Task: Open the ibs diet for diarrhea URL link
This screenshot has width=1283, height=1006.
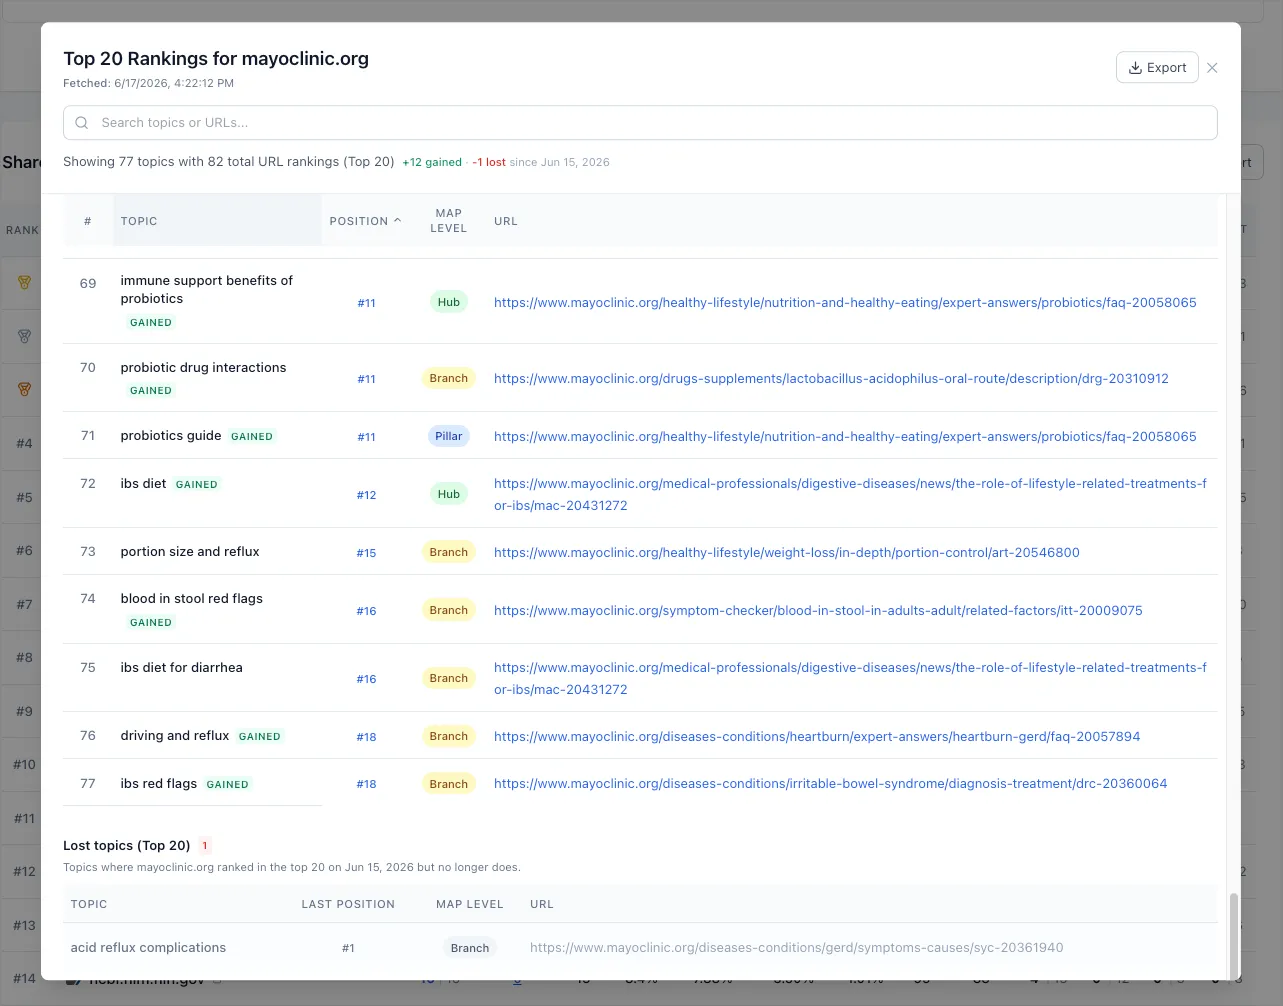Action: click(850, 678)
